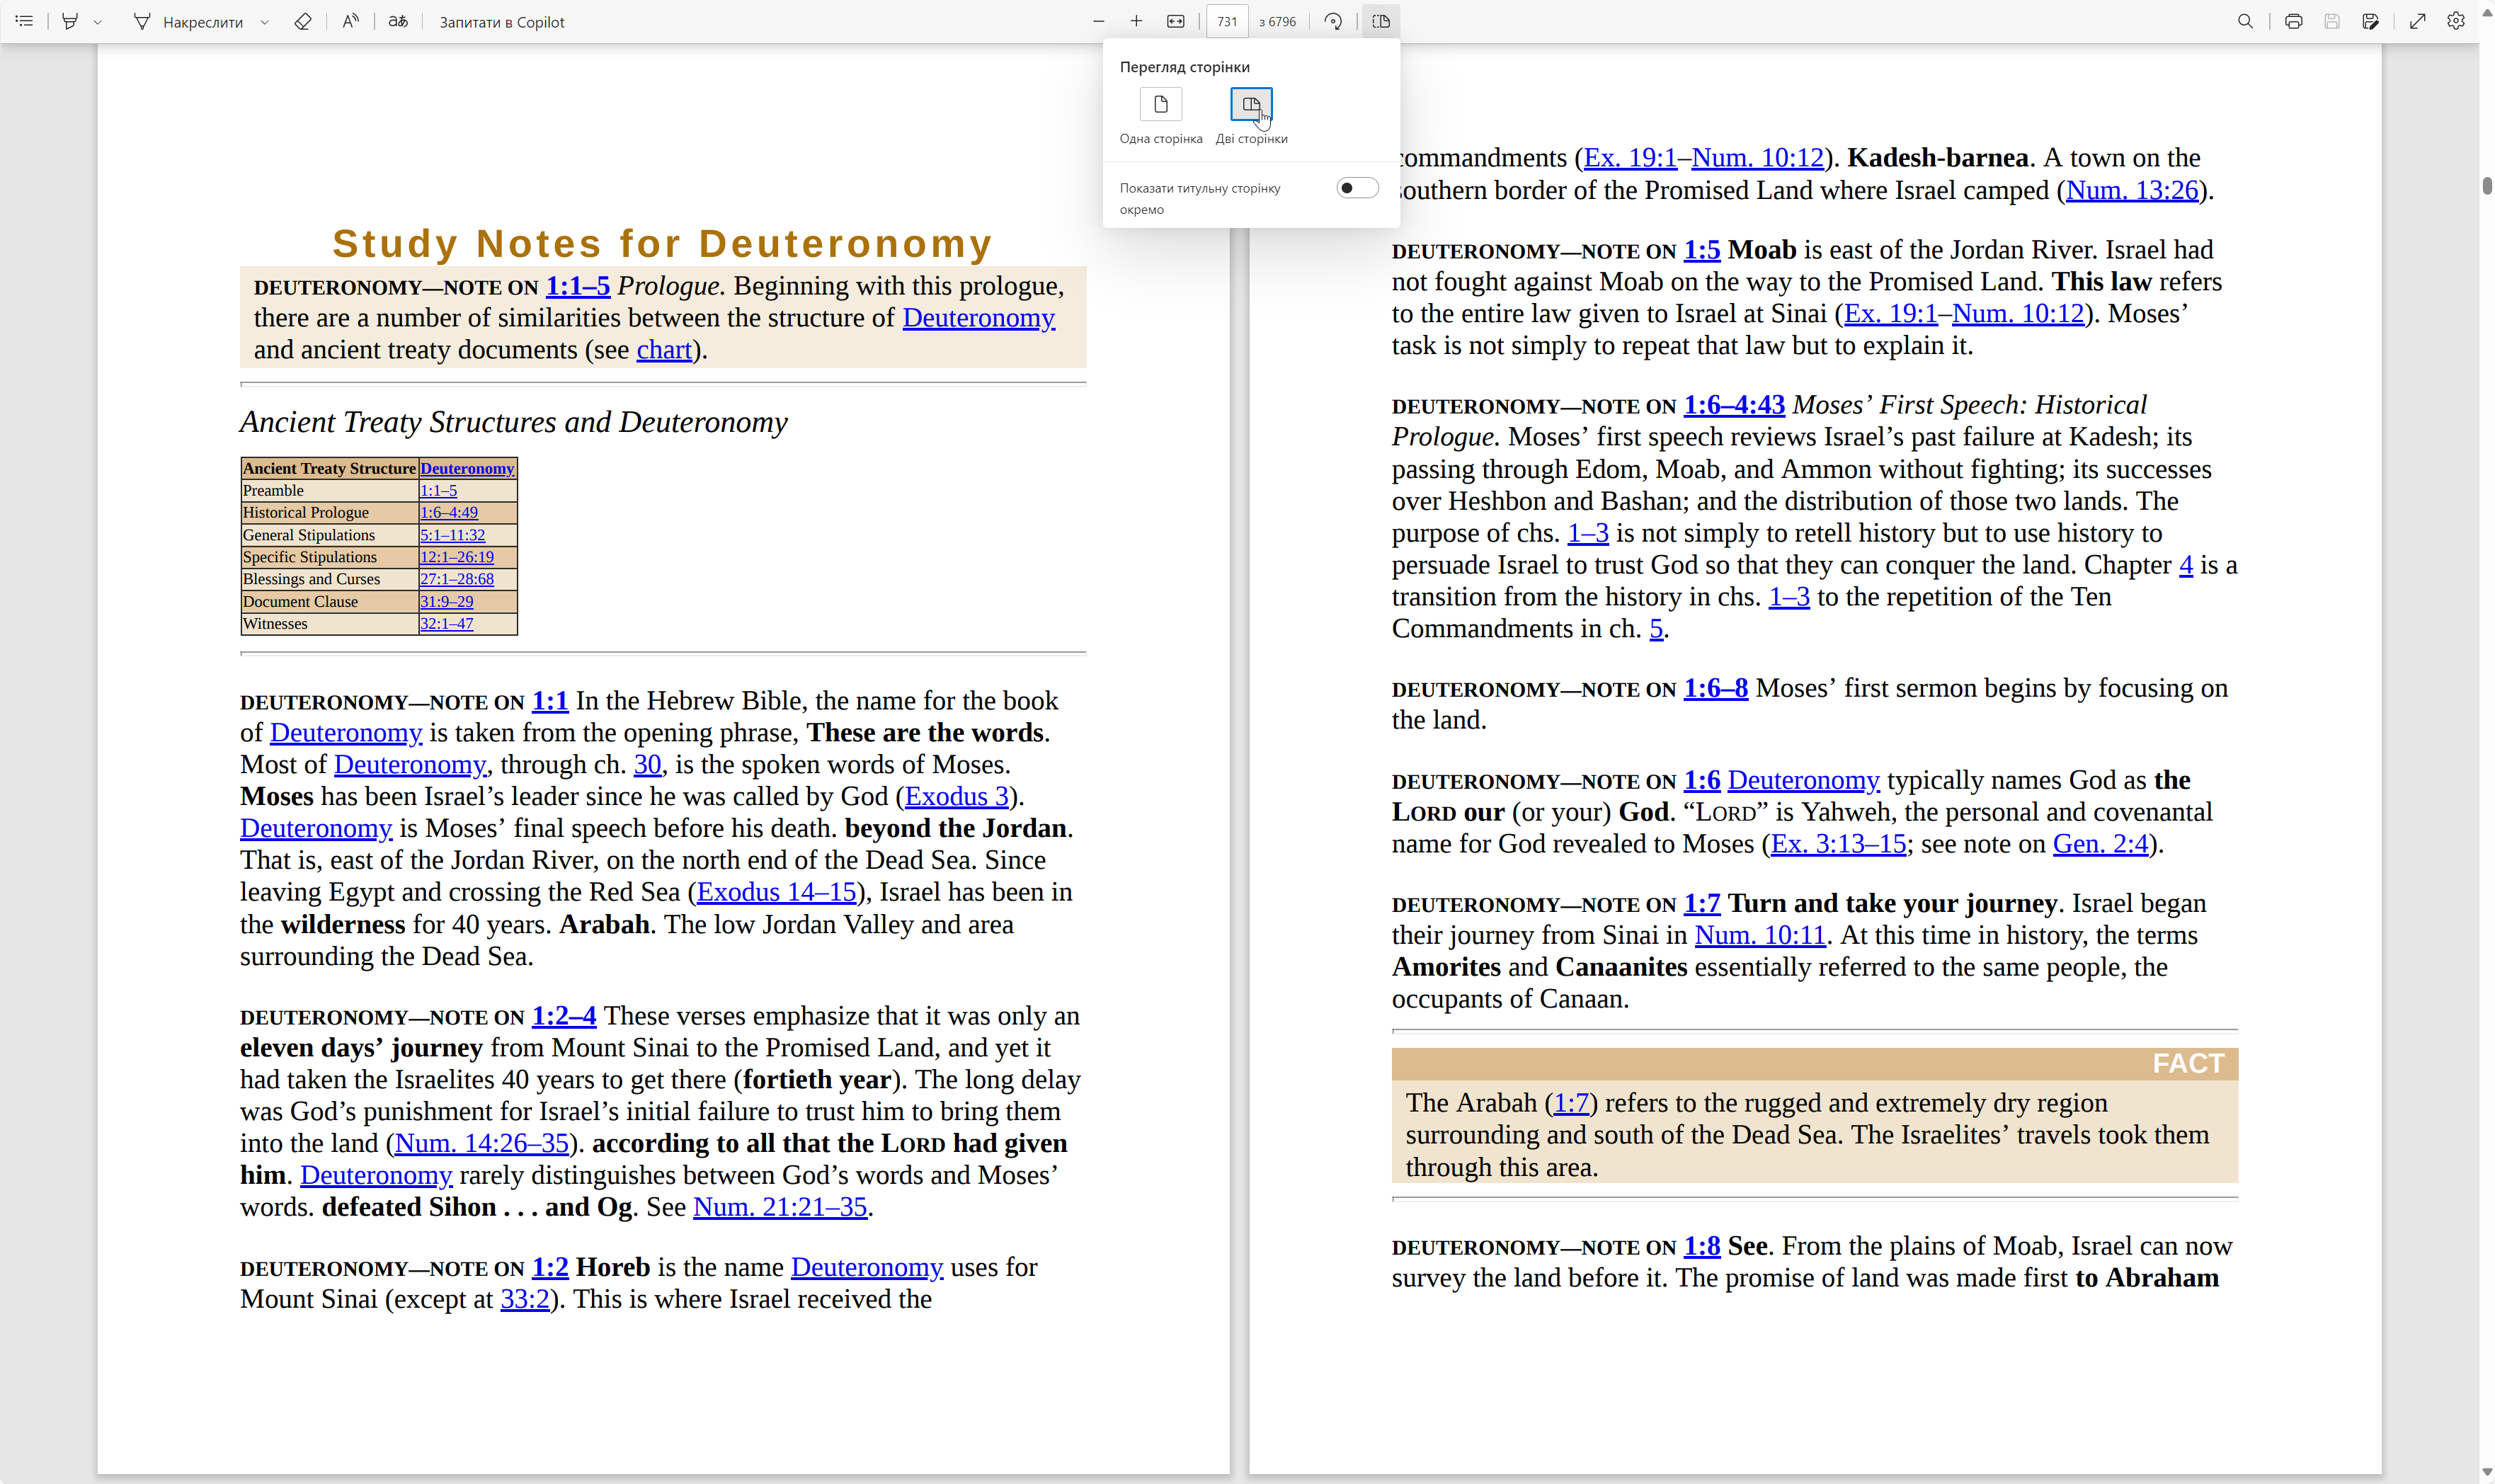Close the page view panel via its toolbar icon
2495x1484 pixels.
pos(1381,21)
